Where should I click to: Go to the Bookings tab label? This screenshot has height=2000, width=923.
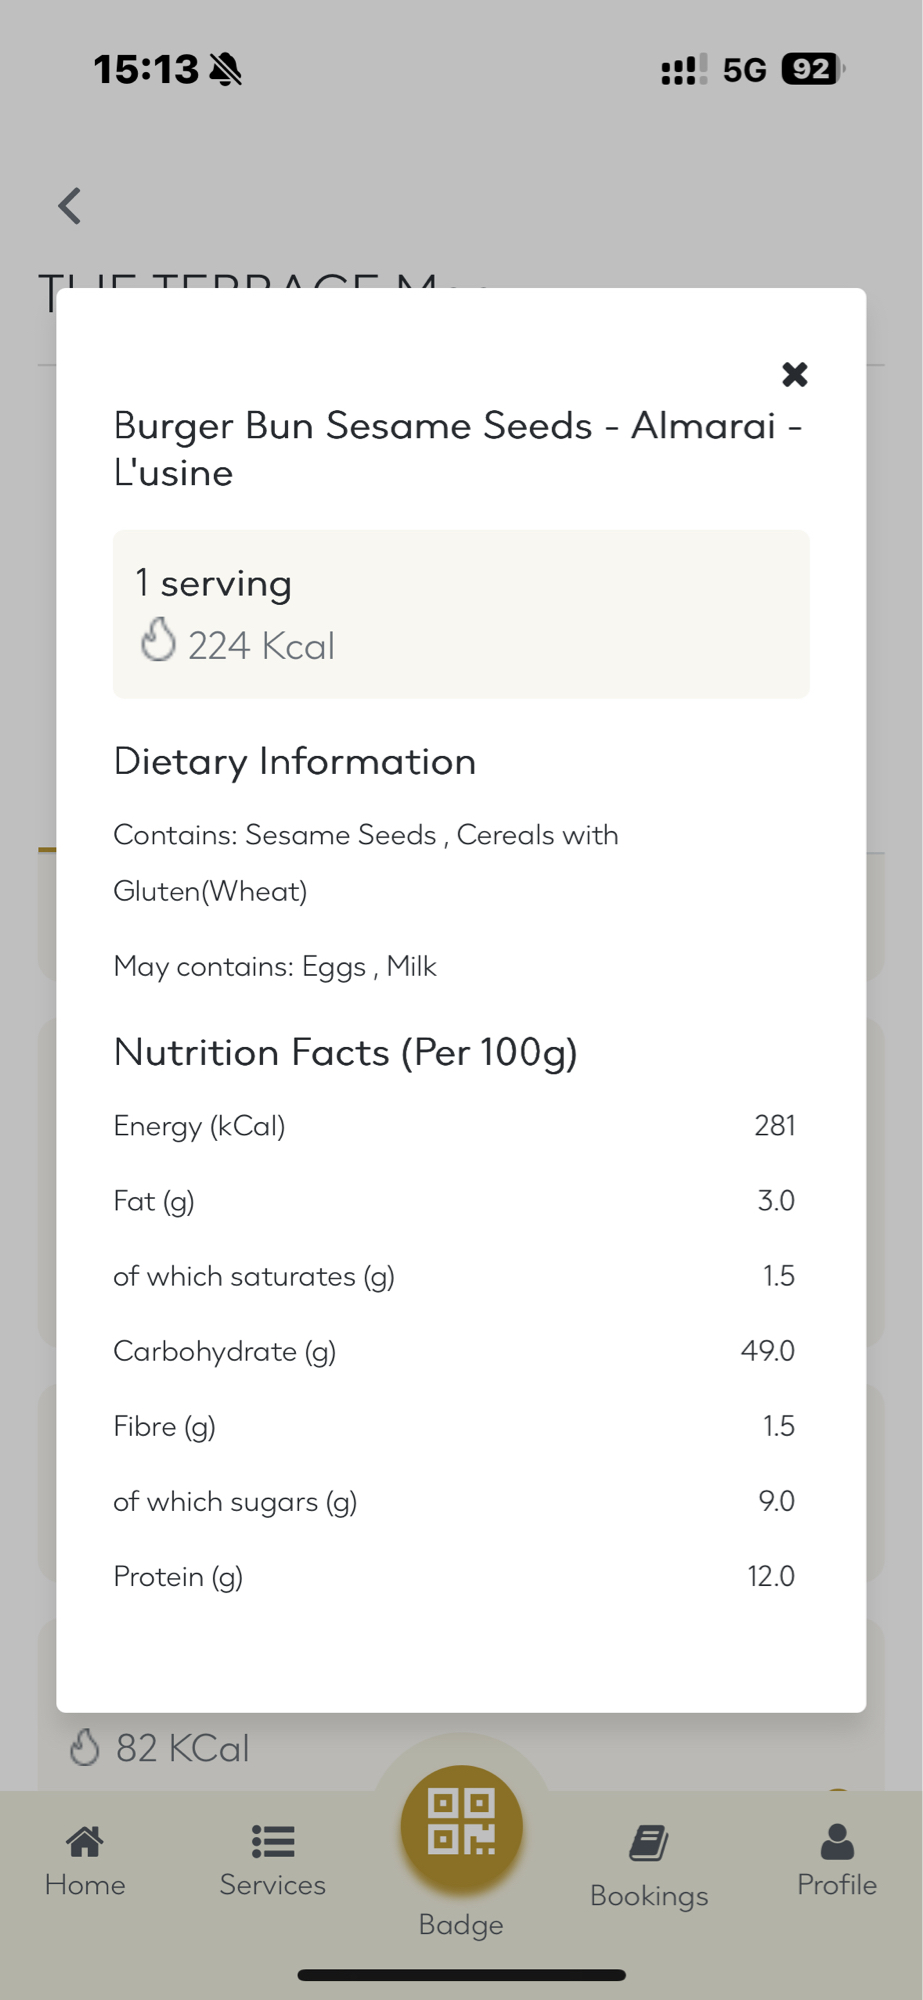(x=649, y=1896)
